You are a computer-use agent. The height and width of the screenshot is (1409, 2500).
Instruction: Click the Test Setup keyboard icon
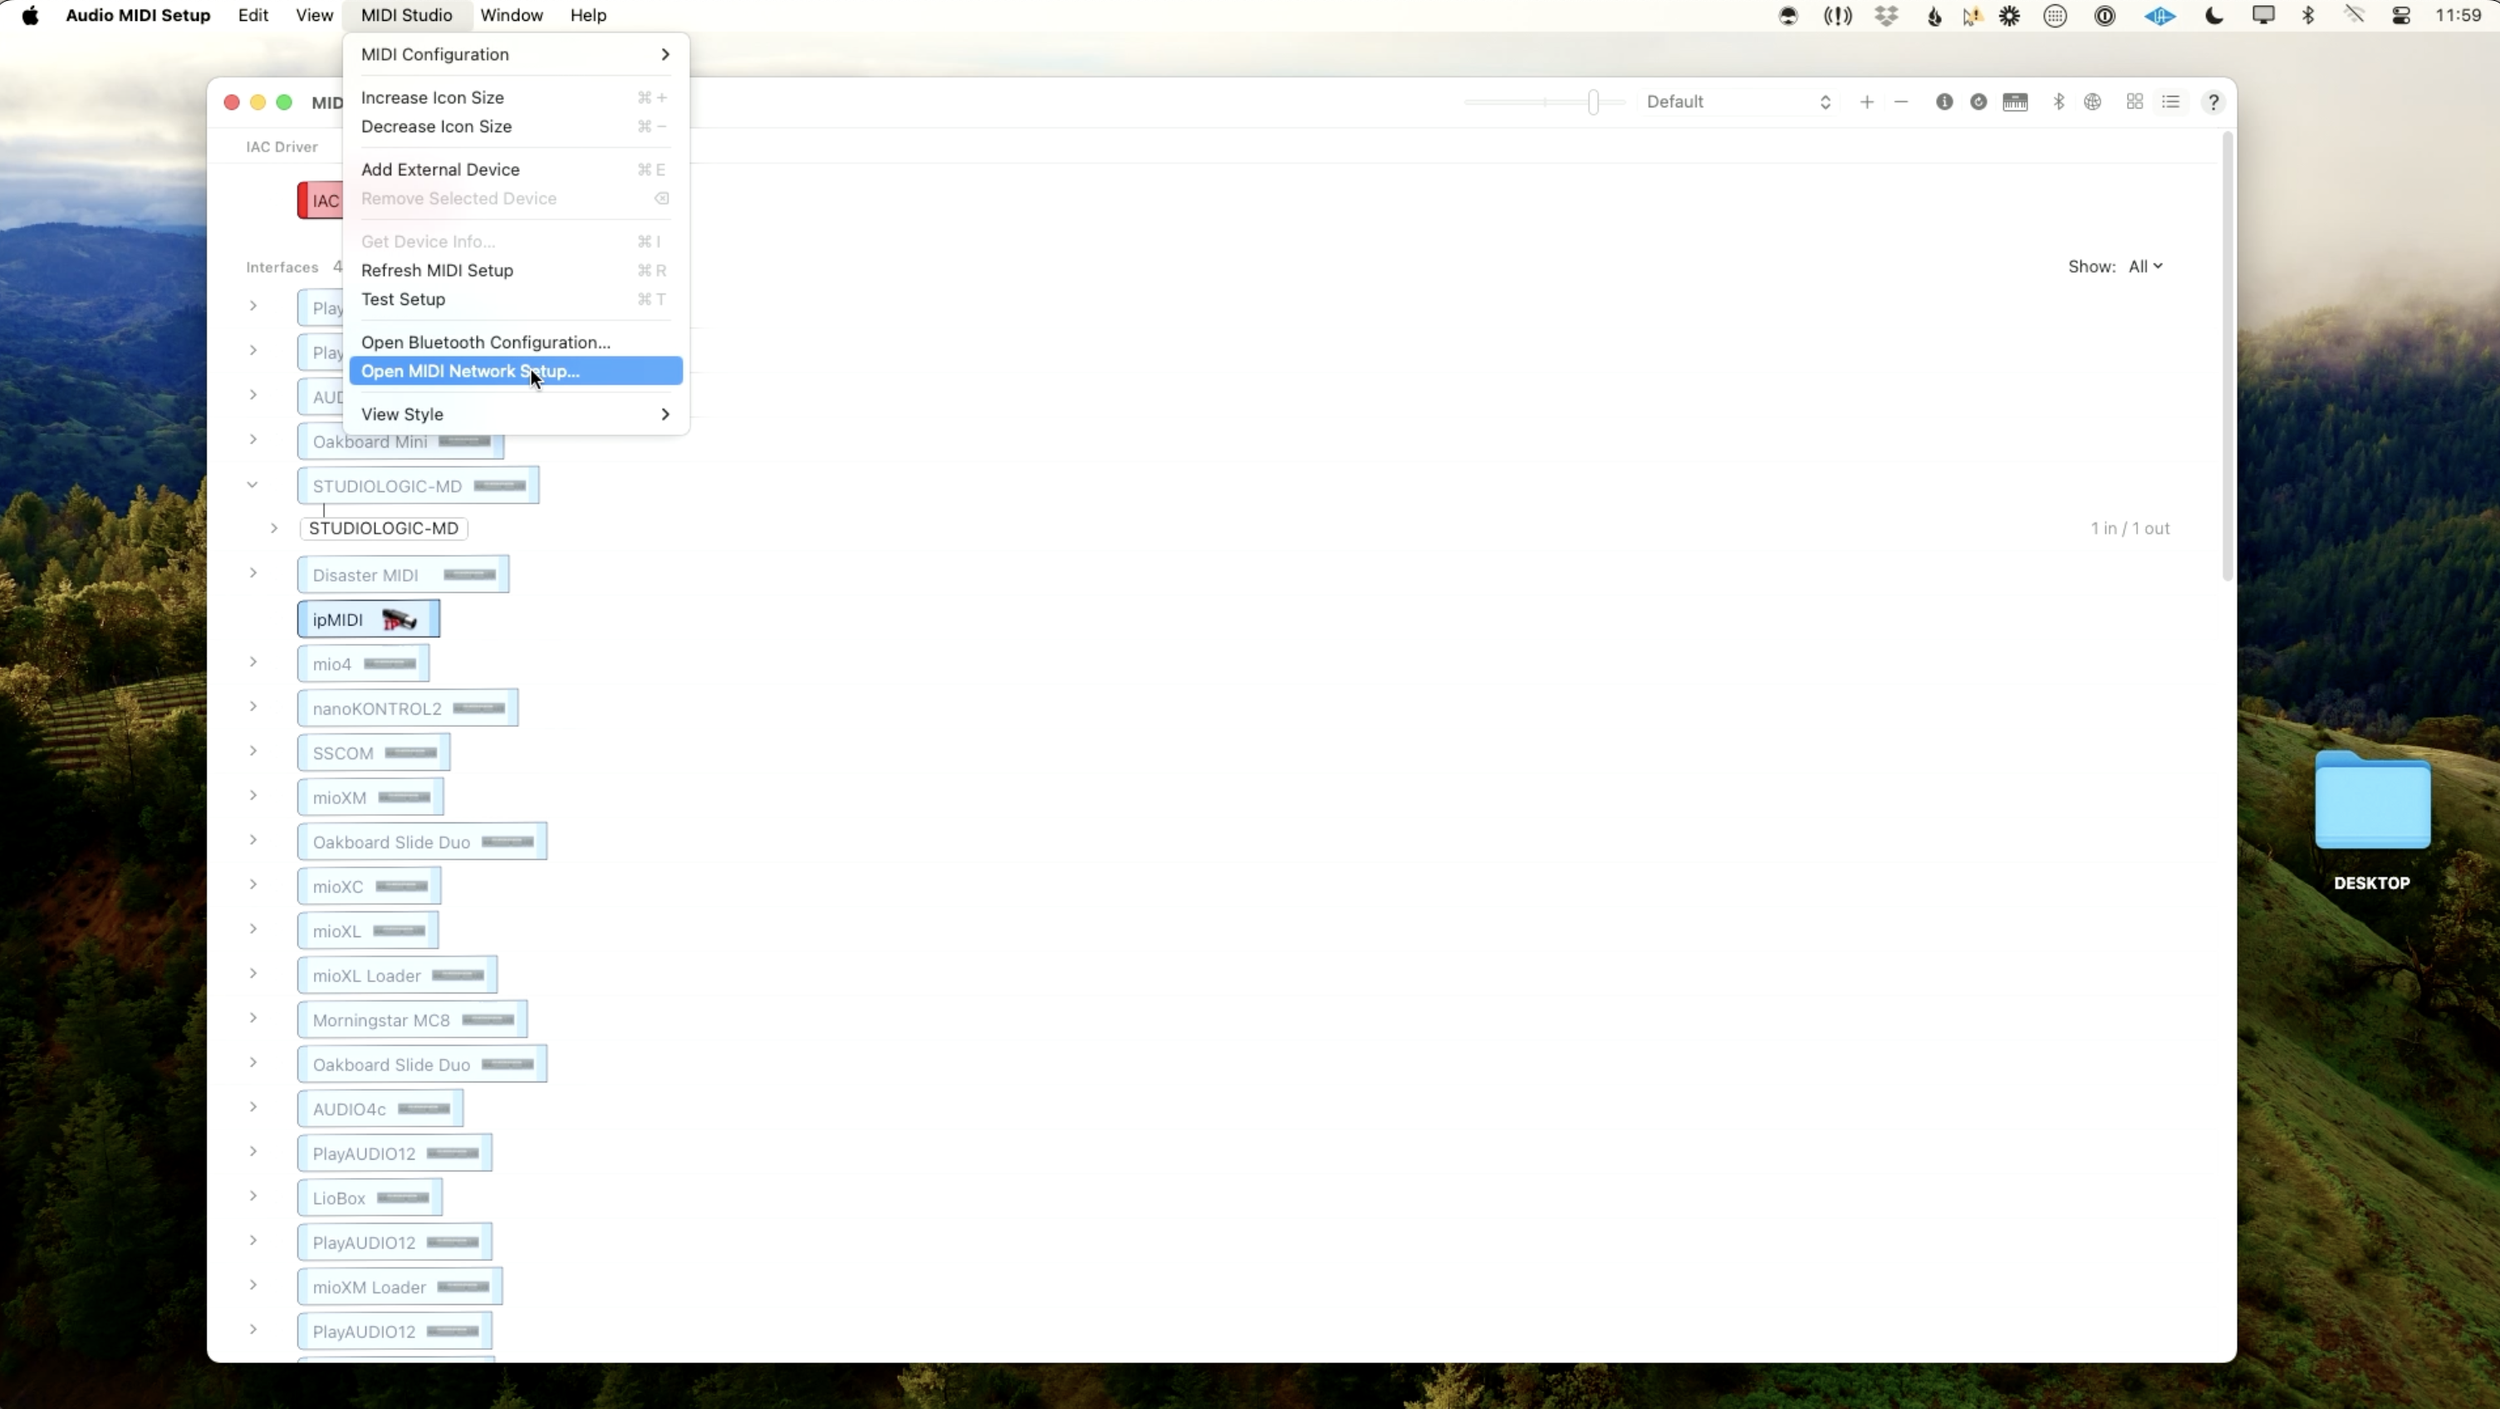pyautogui.click(x=2015, y=102)
